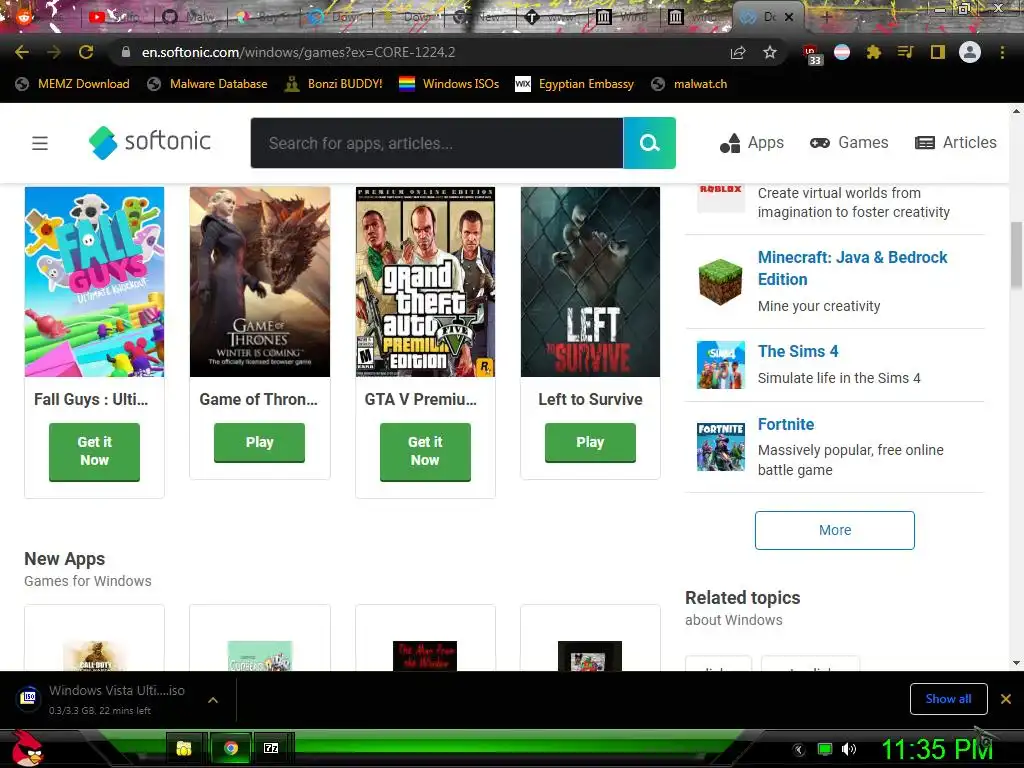Open the Left to Survive cover thumbnail
Image resolution: width=1024 pixels, height=768 pixels.
tap(590, 281)
